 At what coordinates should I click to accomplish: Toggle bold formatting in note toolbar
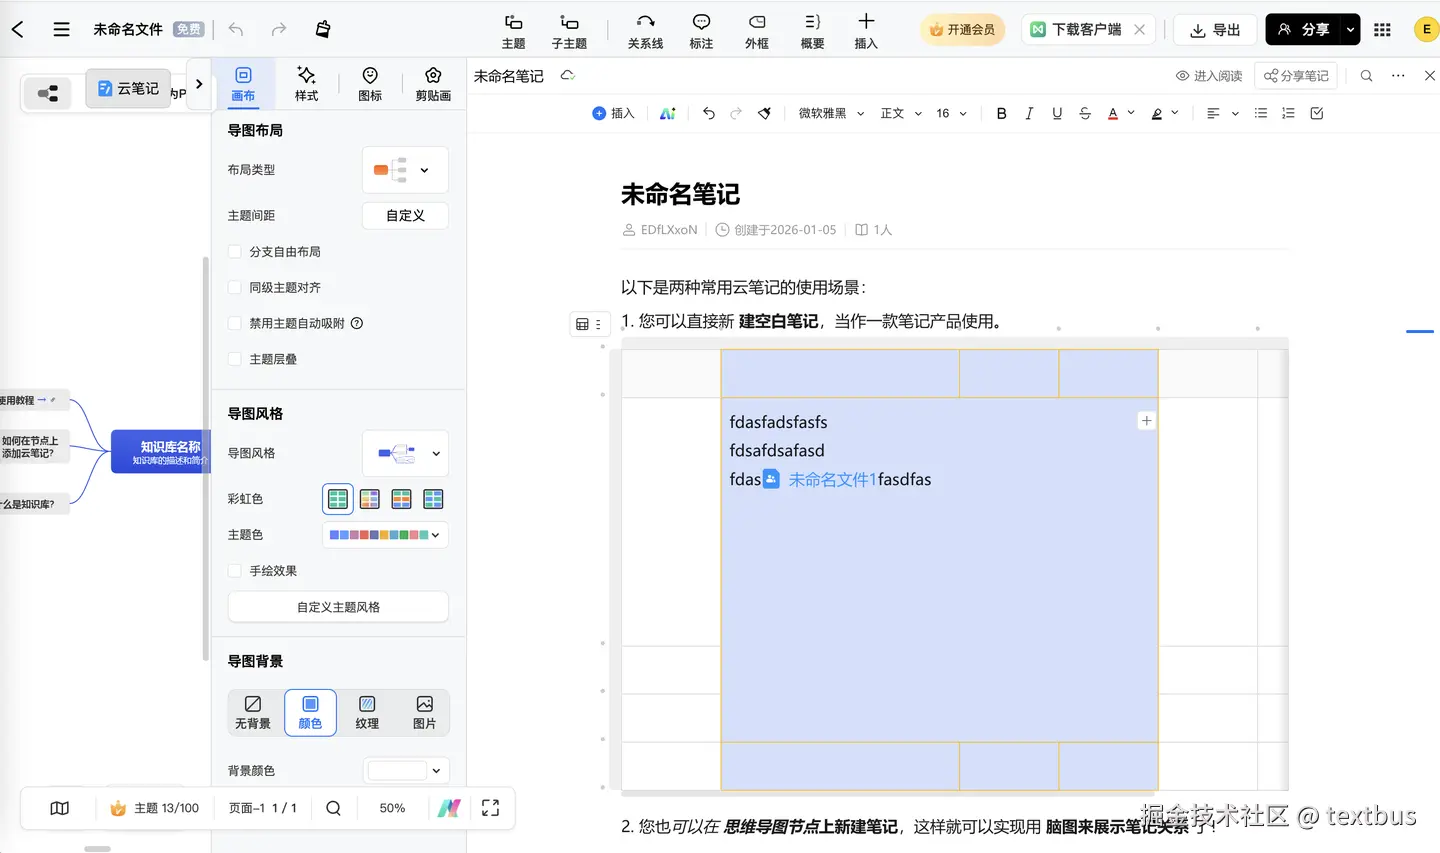click(1001, 114)
